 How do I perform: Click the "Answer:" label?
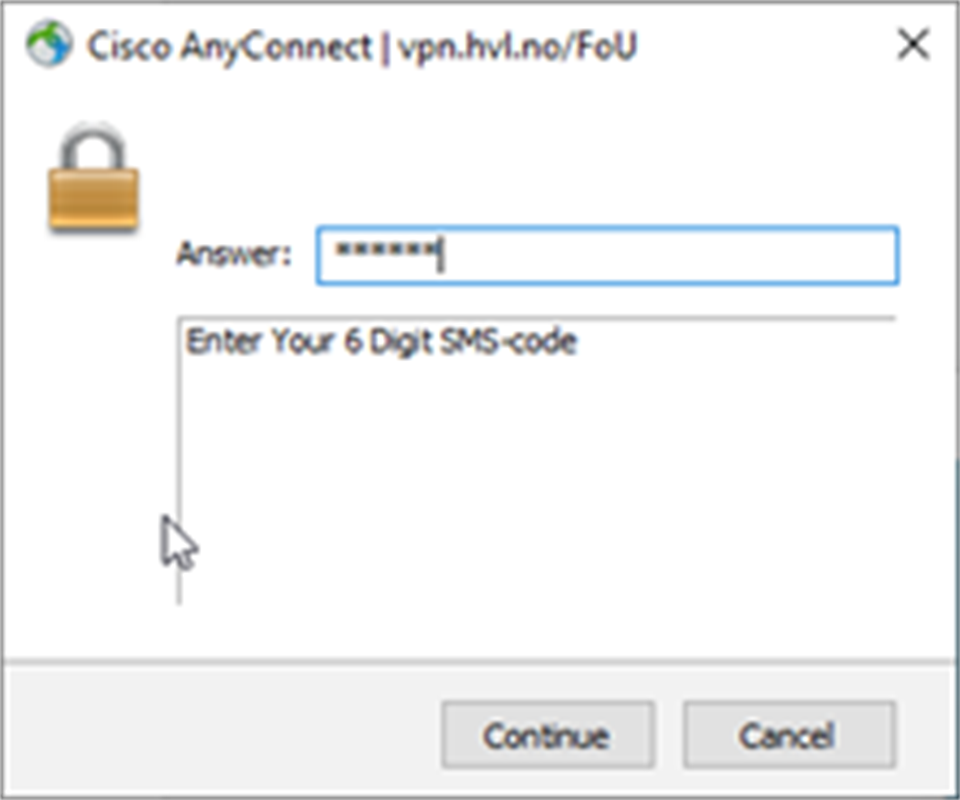pos(233,255)
